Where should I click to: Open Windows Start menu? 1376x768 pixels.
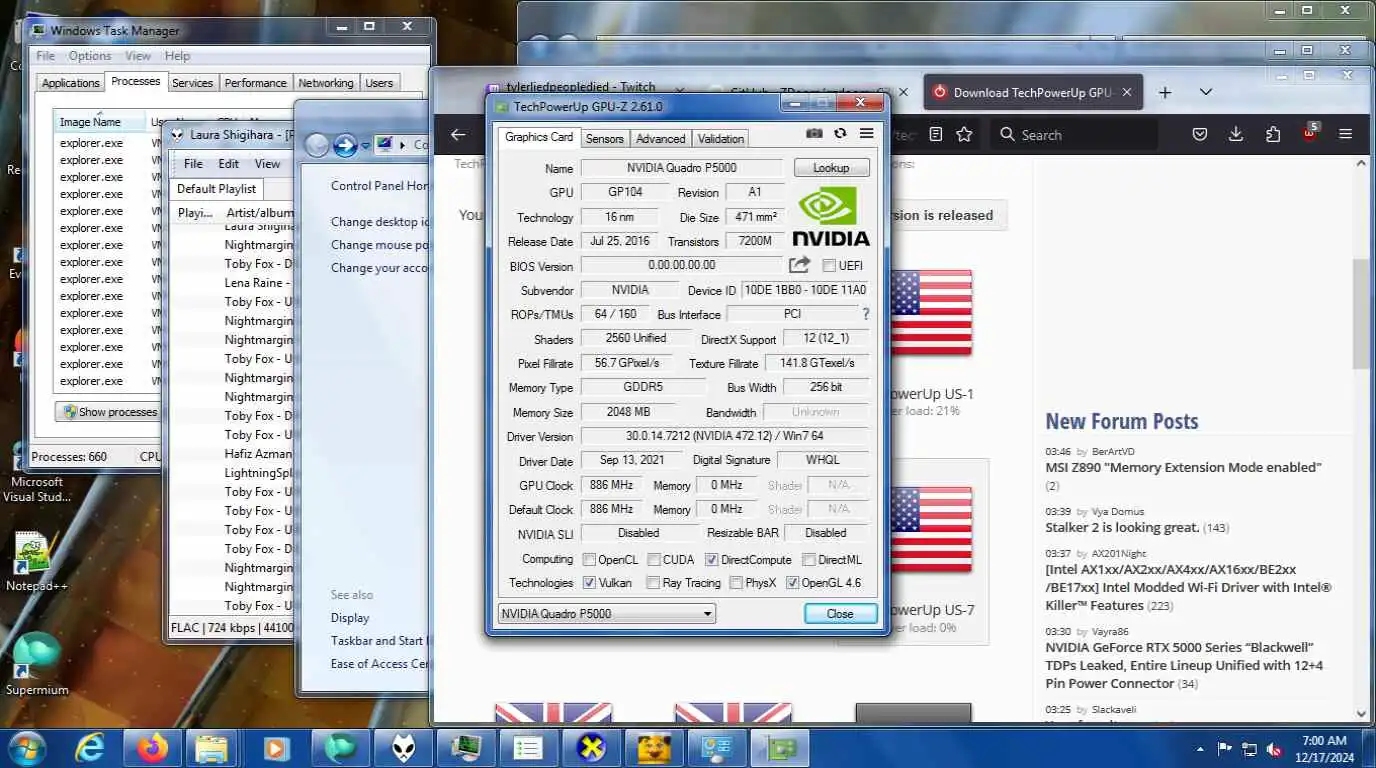pyautogui.click(x=25, y=748)
